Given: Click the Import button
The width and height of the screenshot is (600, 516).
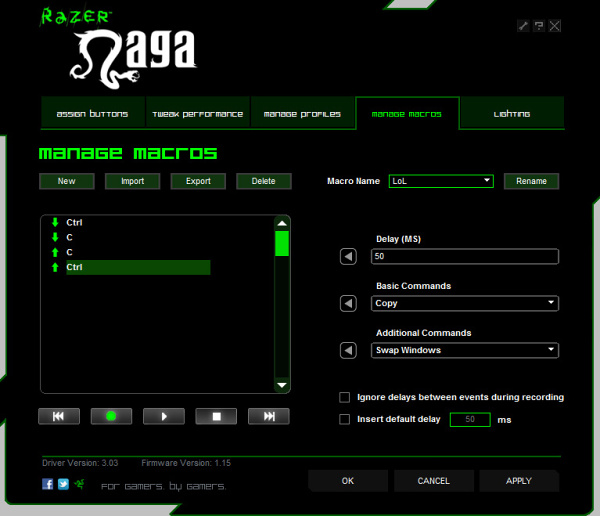Looking at the screenshot, I should (132, 181).
